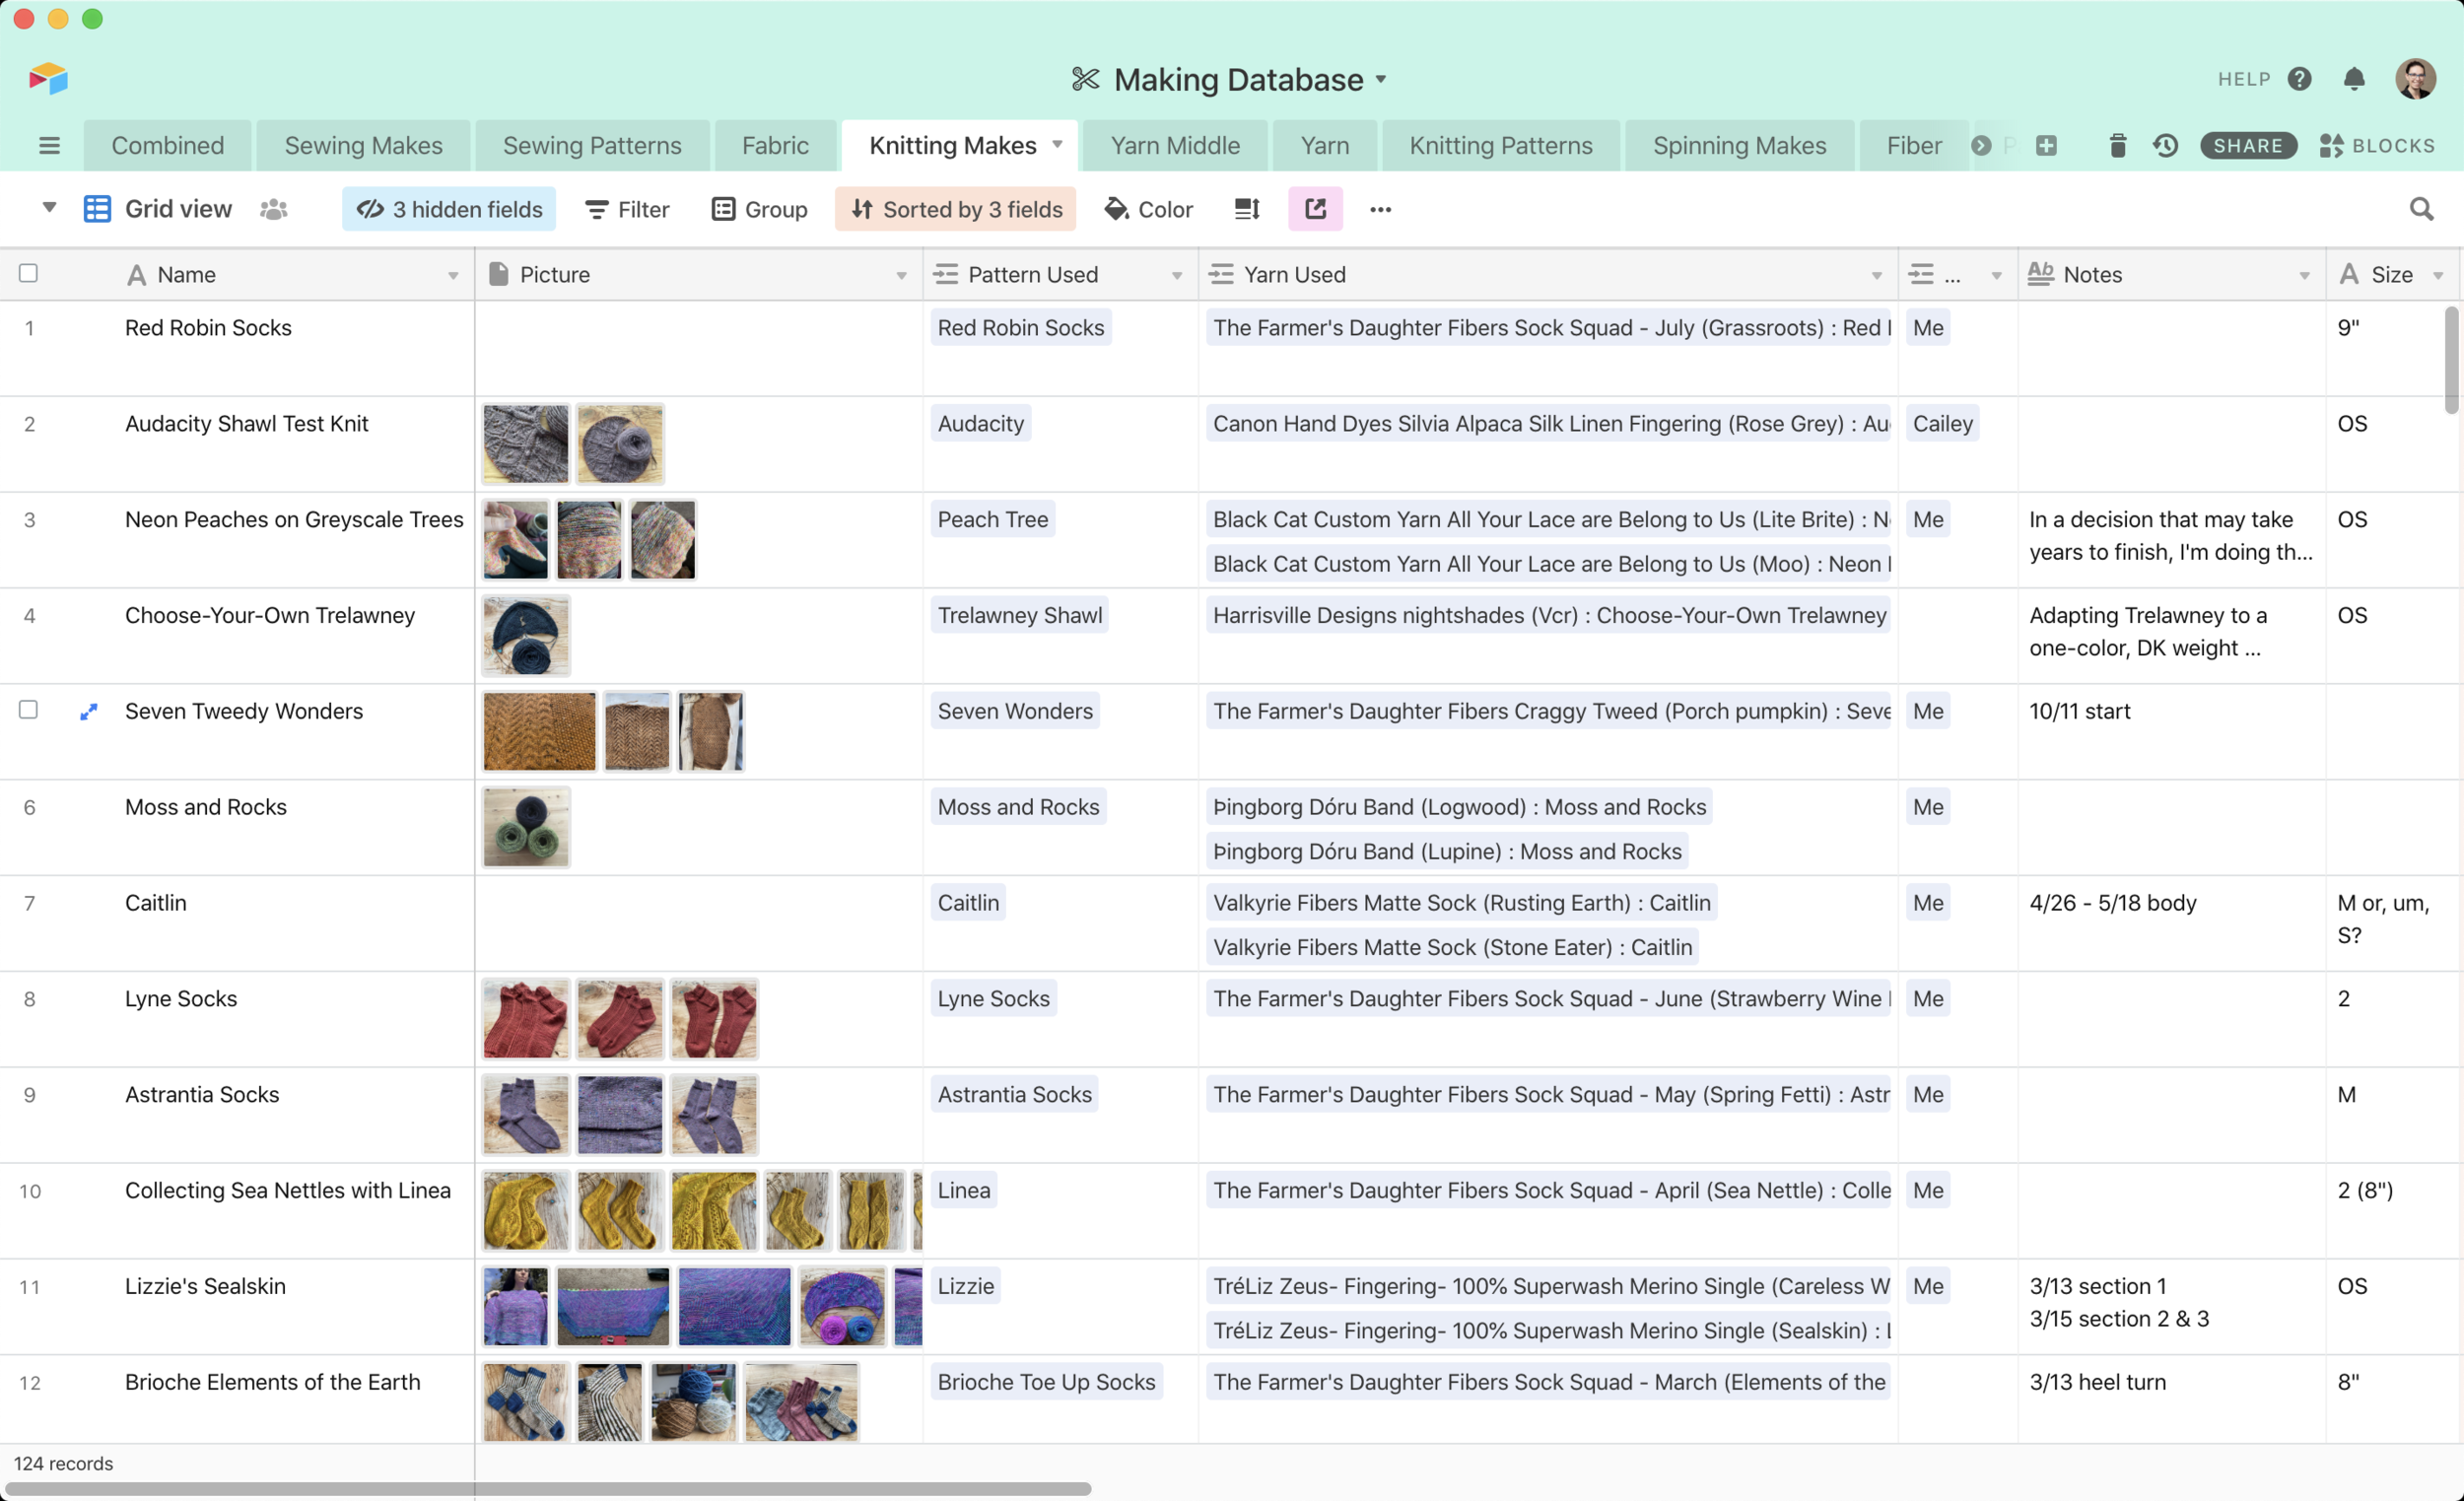Select the Caitlin name cell
The width and height of the screenshot is (2464, 1501).
(x=296, y=923)
